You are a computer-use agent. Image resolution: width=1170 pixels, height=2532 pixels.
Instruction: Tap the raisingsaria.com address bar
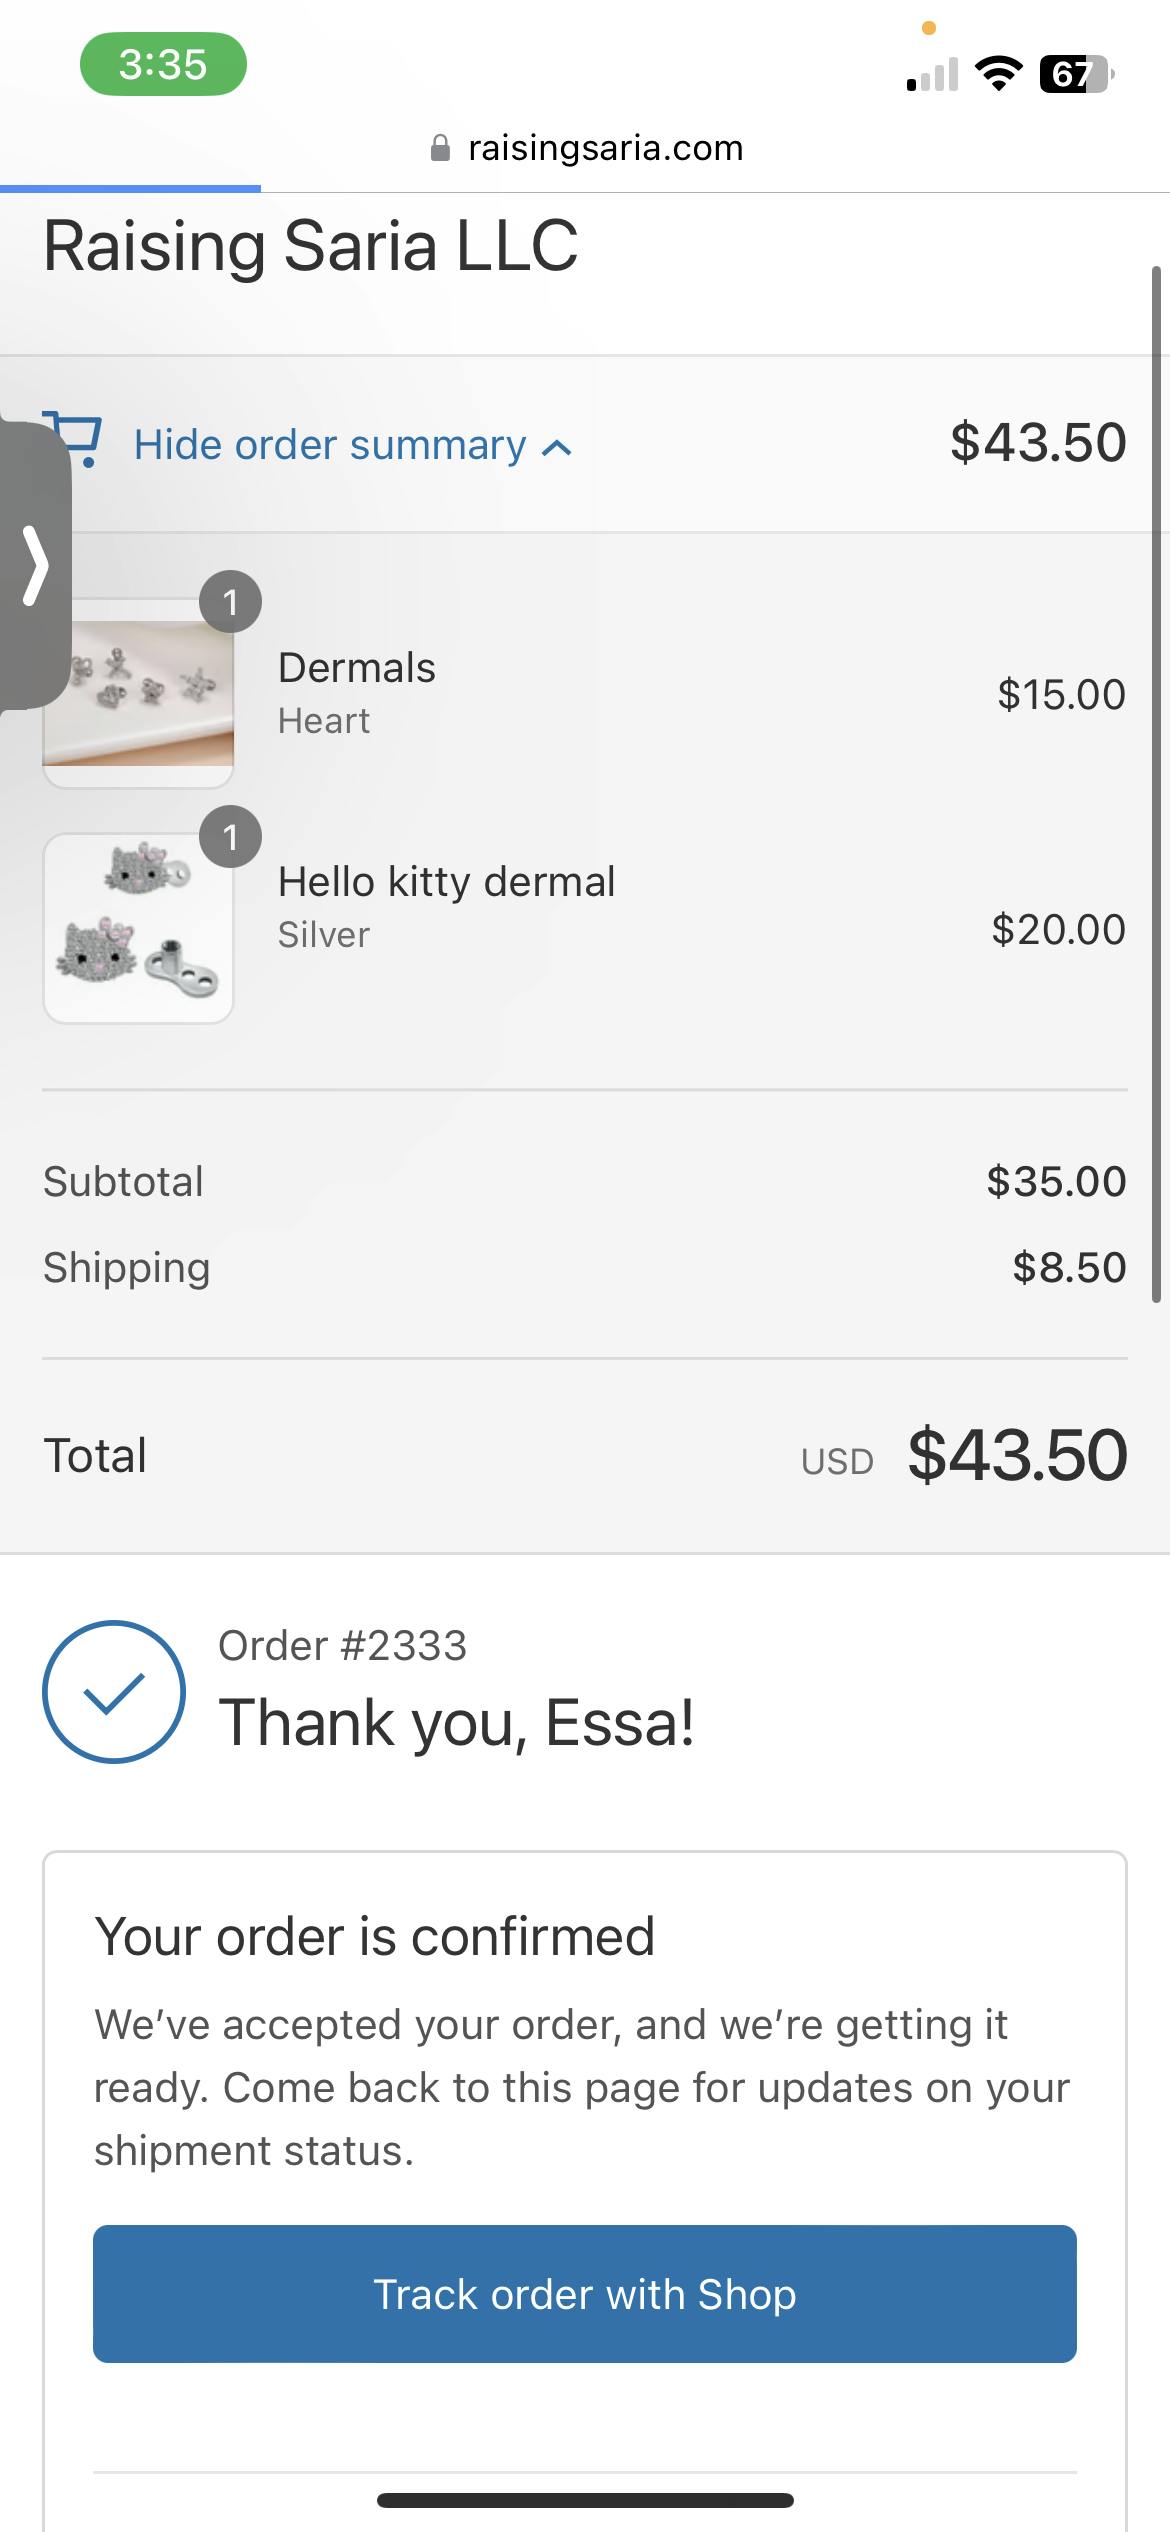pos(605,148)
